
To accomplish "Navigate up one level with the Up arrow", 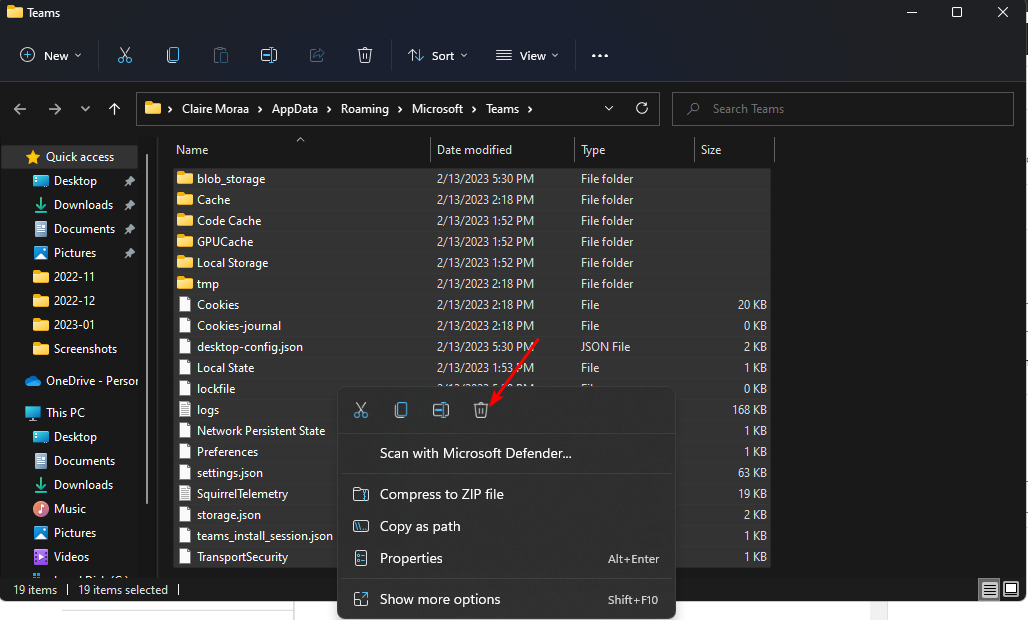I will (114, 109).
